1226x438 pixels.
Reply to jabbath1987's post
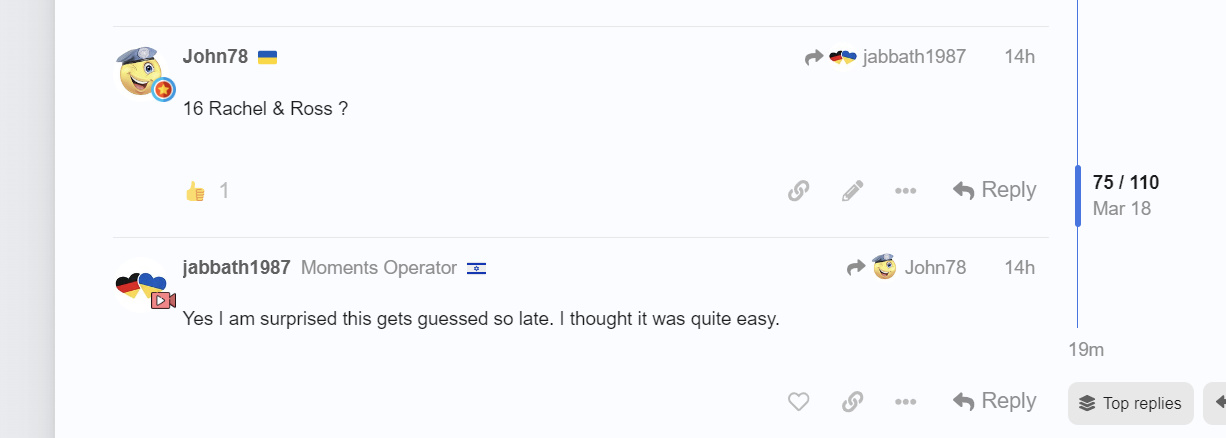point(994,401)
